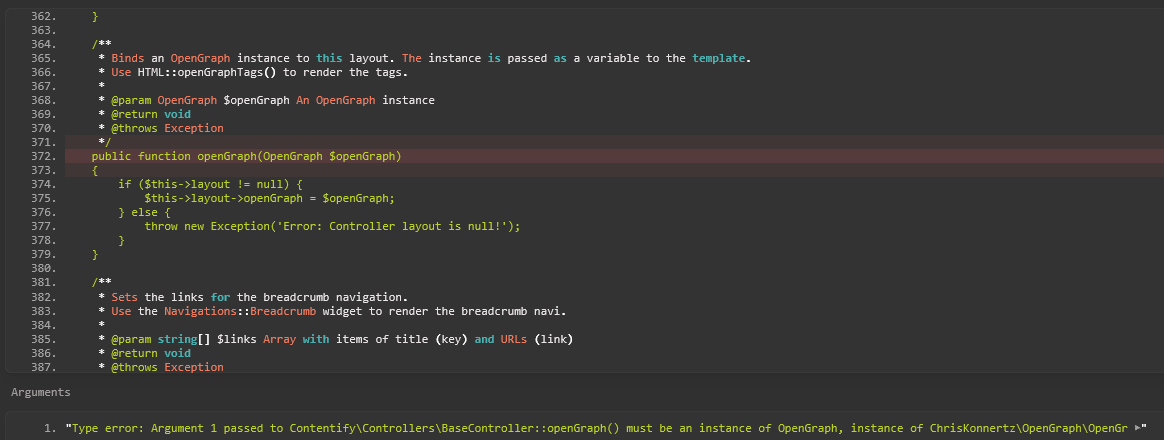Screen dimensions: 1164x440
Task: Click the @param string[] $links line 385
Action: (336, 340)
